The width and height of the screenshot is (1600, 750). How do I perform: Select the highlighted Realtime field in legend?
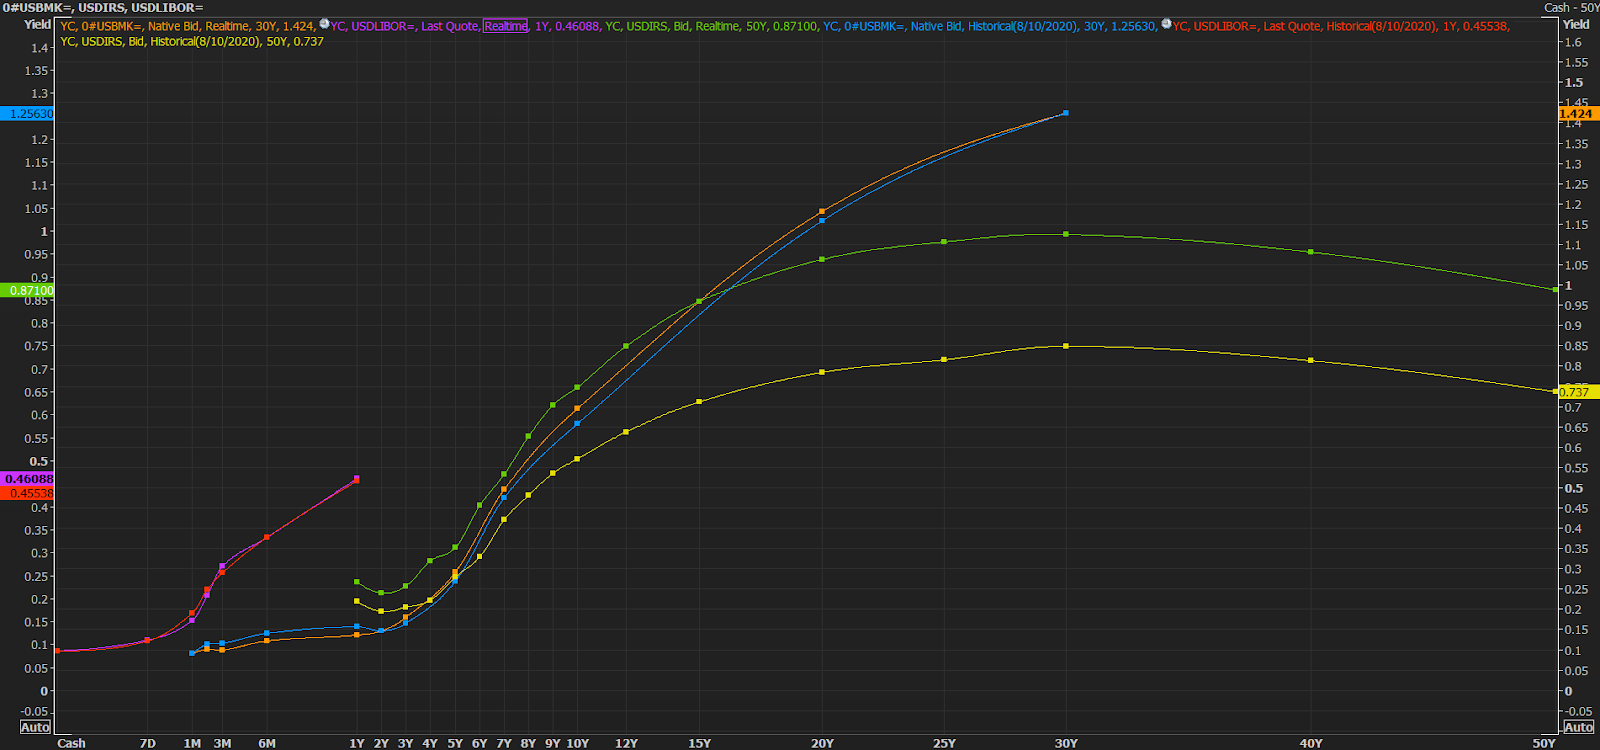coord(505,26)
